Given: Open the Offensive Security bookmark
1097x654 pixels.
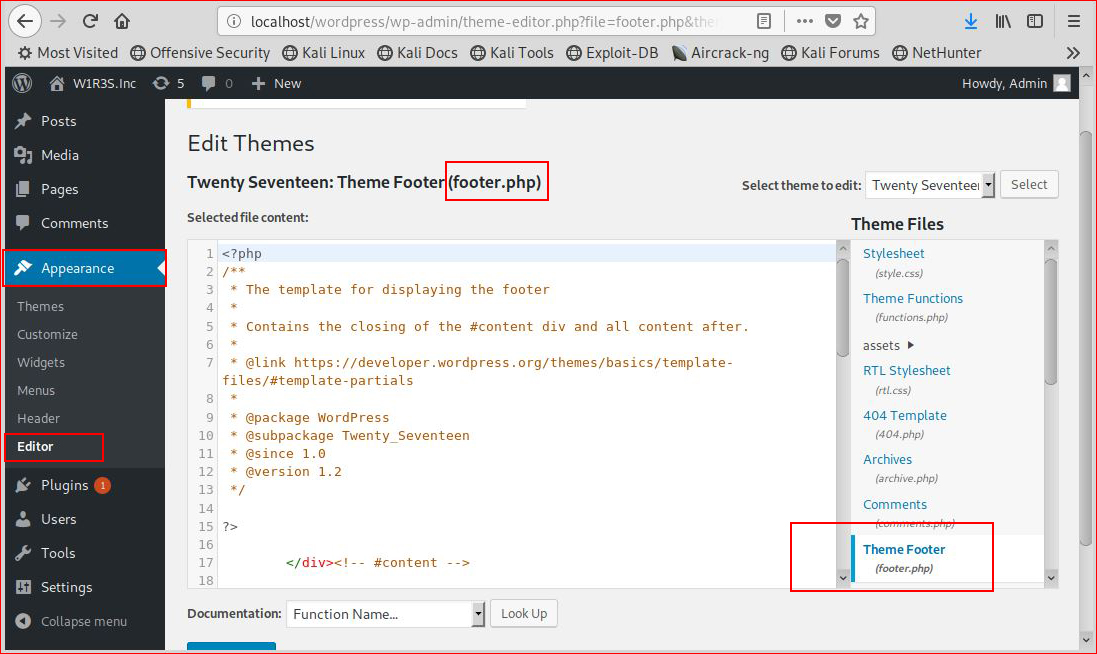Looking at the screenshot, I should (x=200, y=53).
